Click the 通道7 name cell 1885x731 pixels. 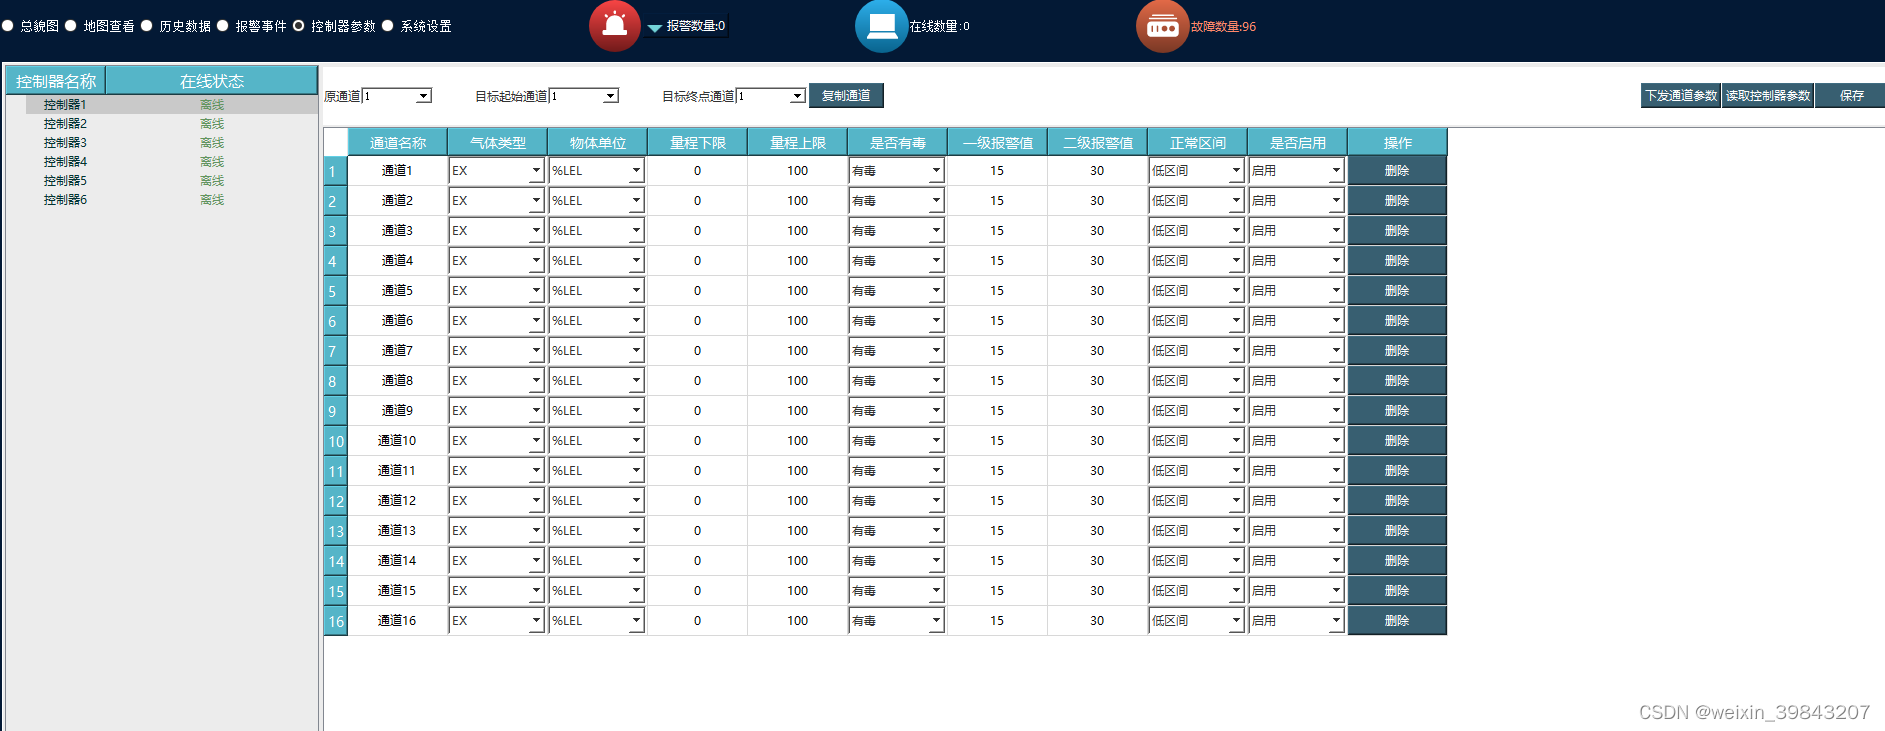(397, 351)
